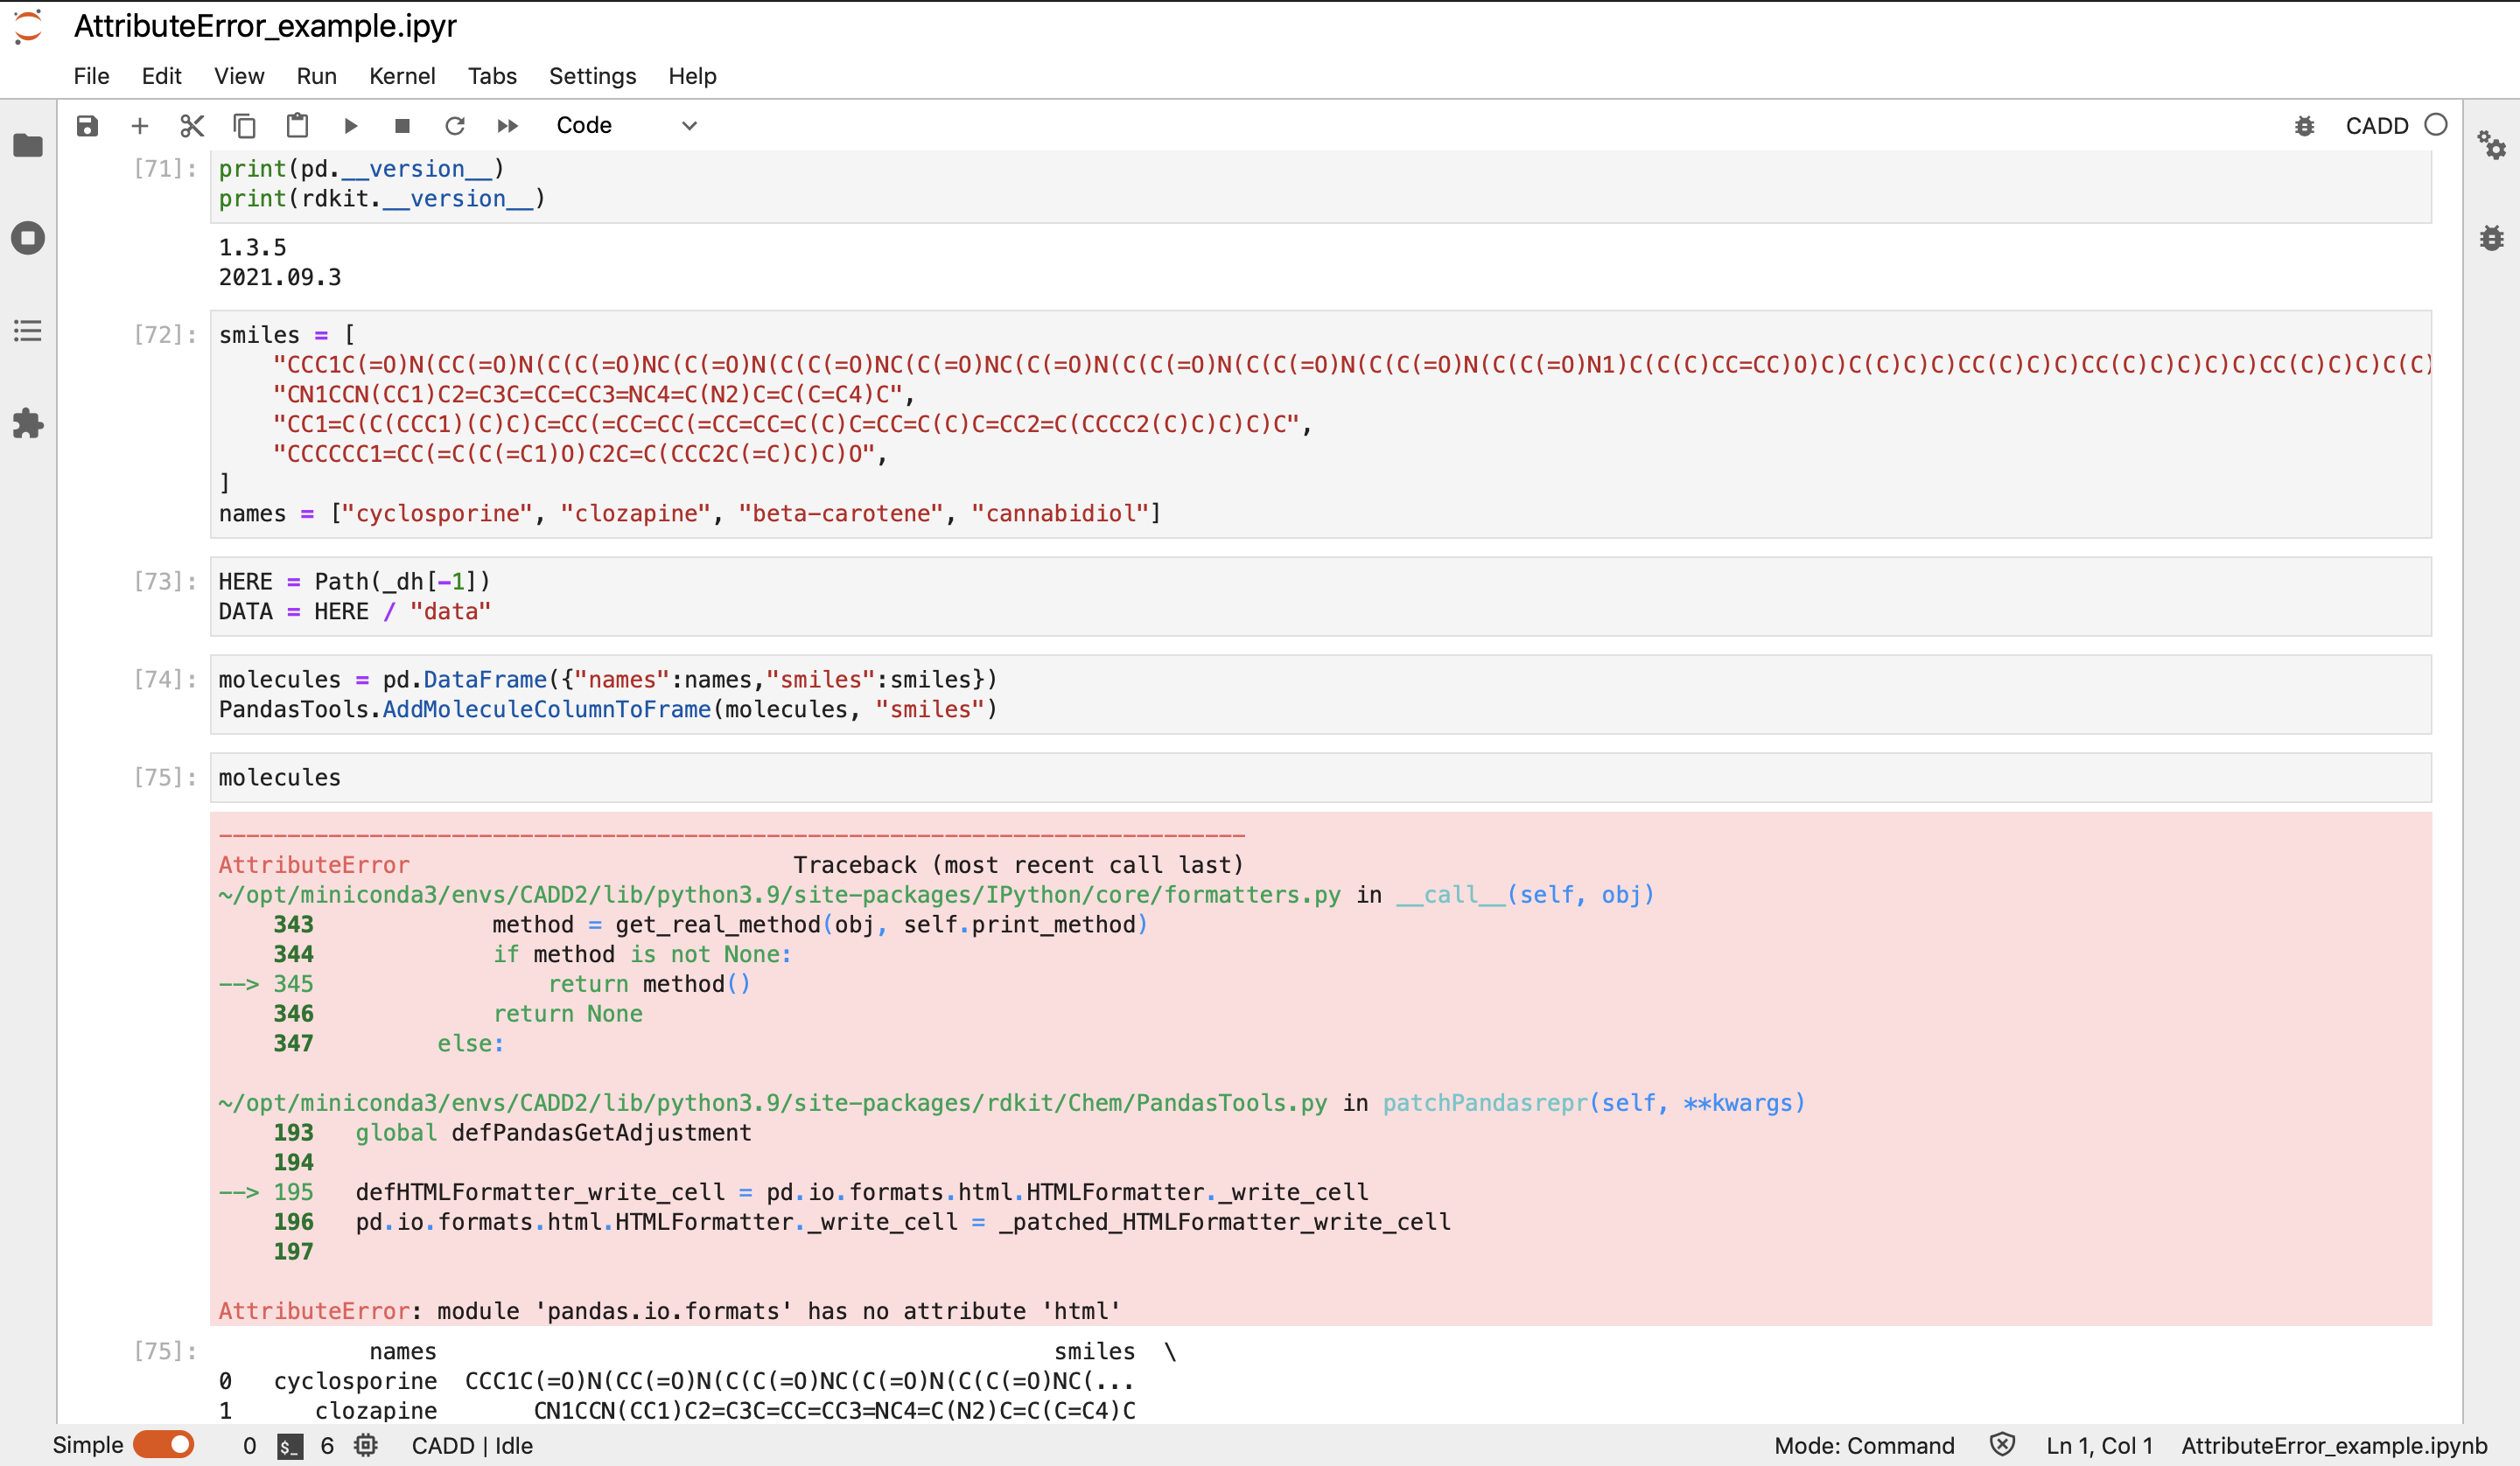Copy the selected cells
The width and height of the screenshot is (2520, 1466).
point(243,125)
